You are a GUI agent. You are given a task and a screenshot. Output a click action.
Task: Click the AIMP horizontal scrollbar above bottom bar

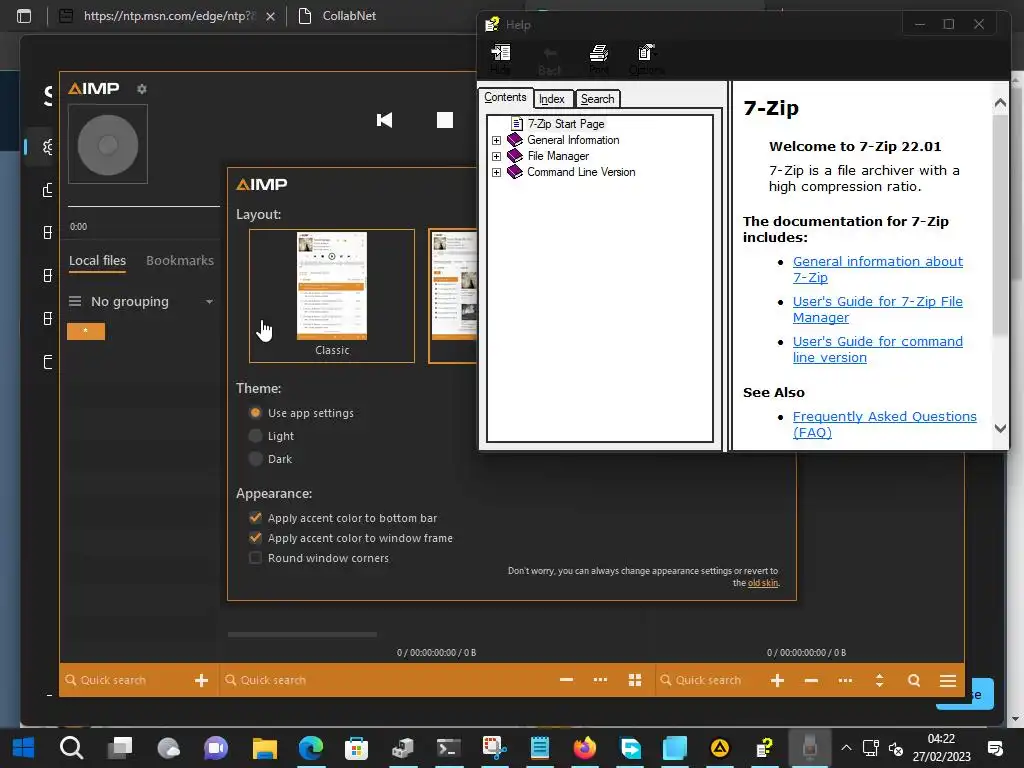[302, 634]
